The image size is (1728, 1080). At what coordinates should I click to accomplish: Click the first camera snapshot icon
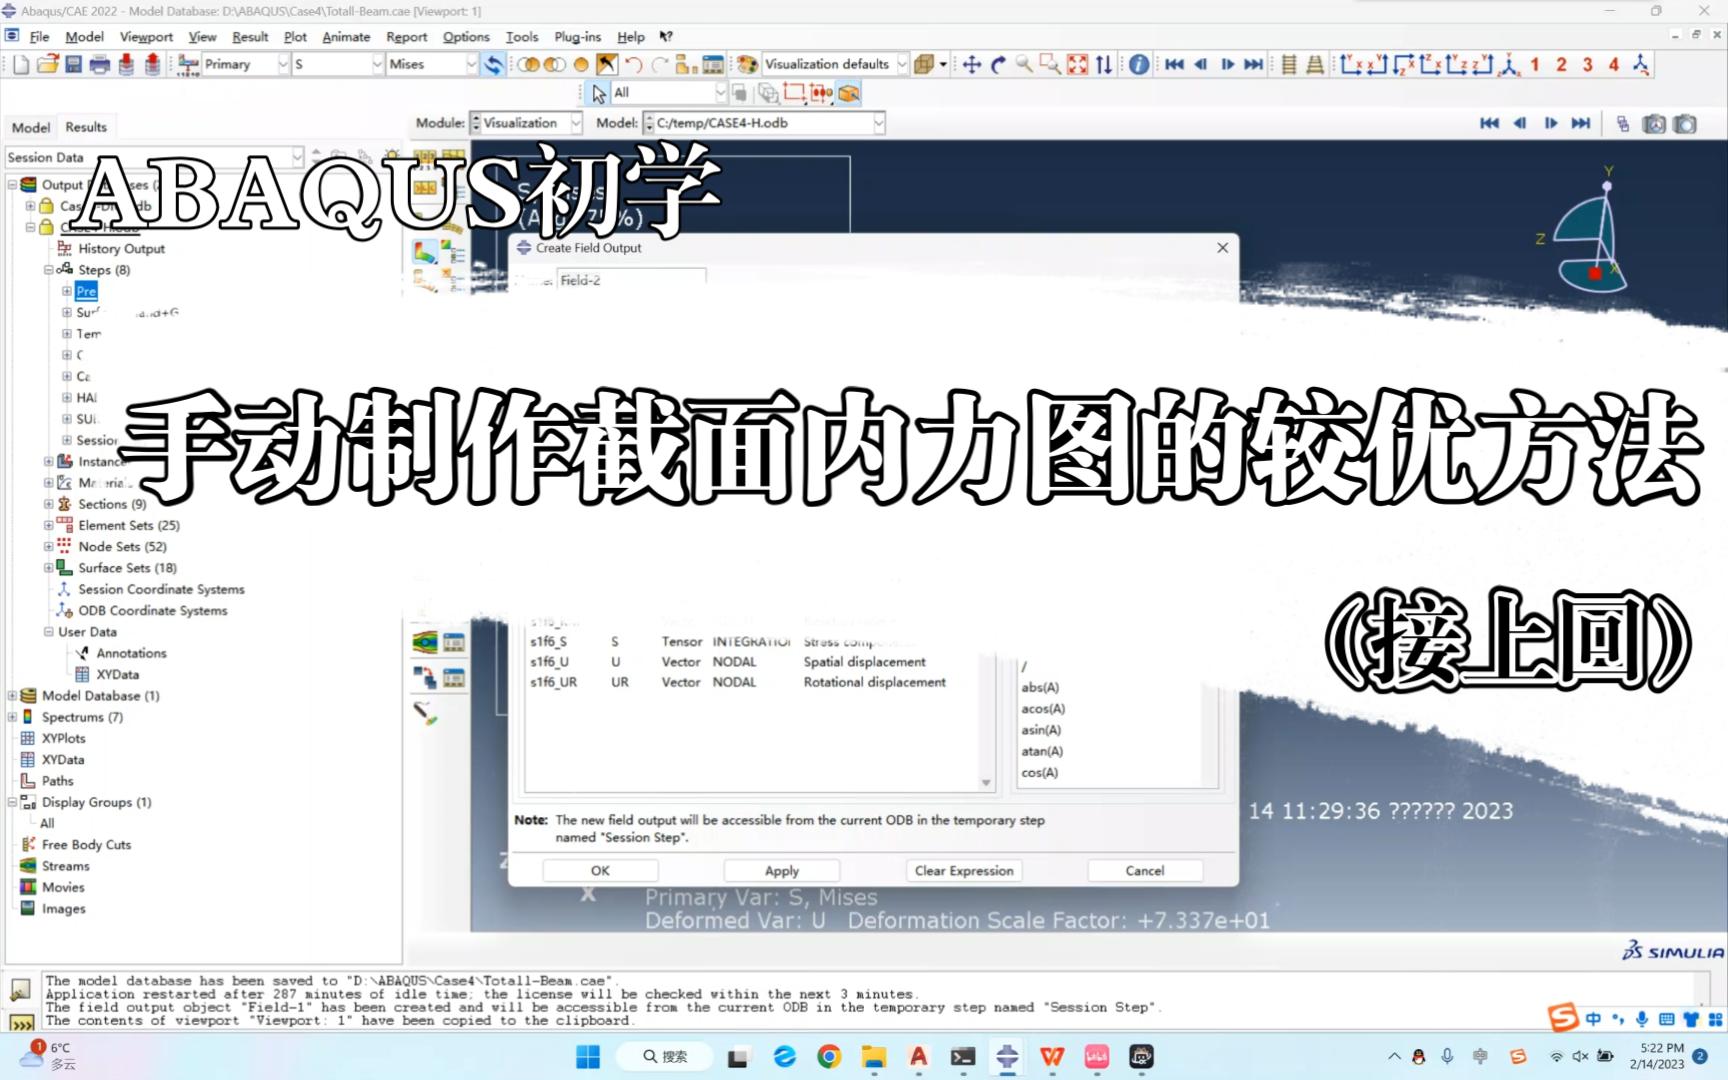(1654, 123)
